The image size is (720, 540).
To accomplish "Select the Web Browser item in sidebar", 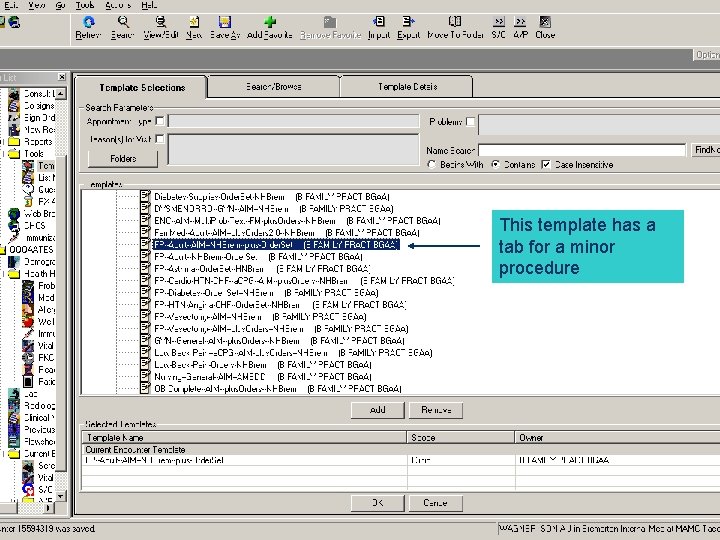I will pyautogui.click(x=32, y=214).
